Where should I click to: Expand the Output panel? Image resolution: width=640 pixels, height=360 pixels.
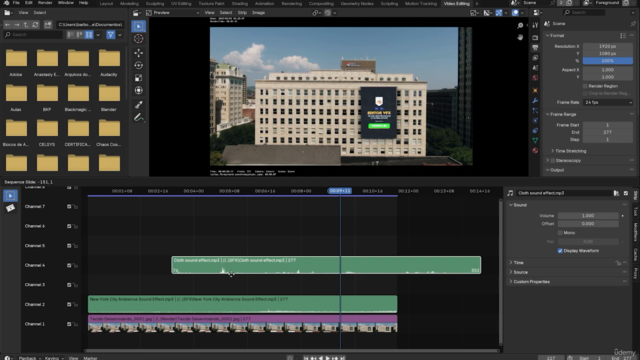point(556,170)
